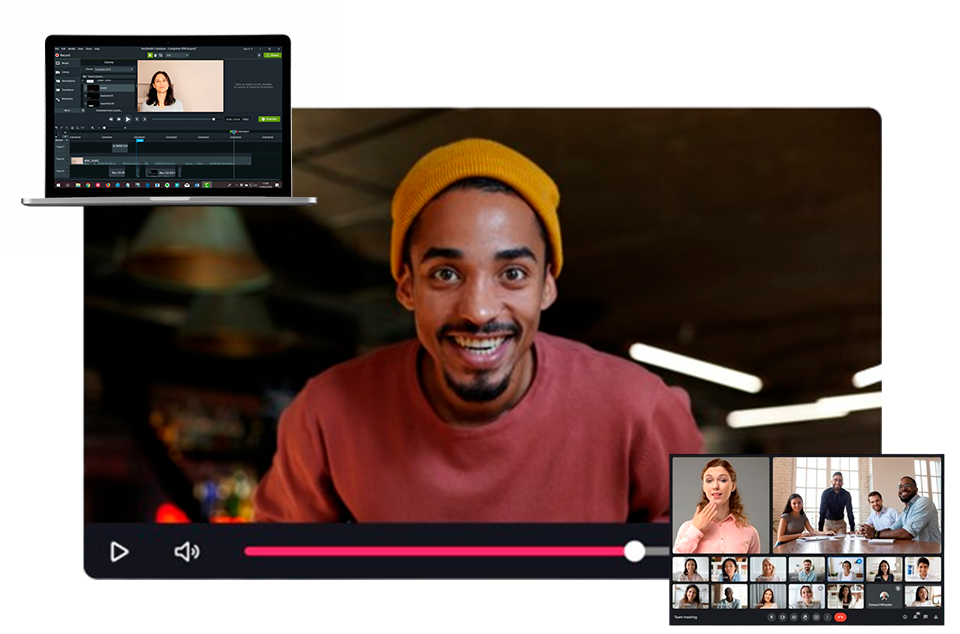Screen dimensions: 960x634
Task: Click the green Properties button in Camtasia
Action: tap(269, 119)
